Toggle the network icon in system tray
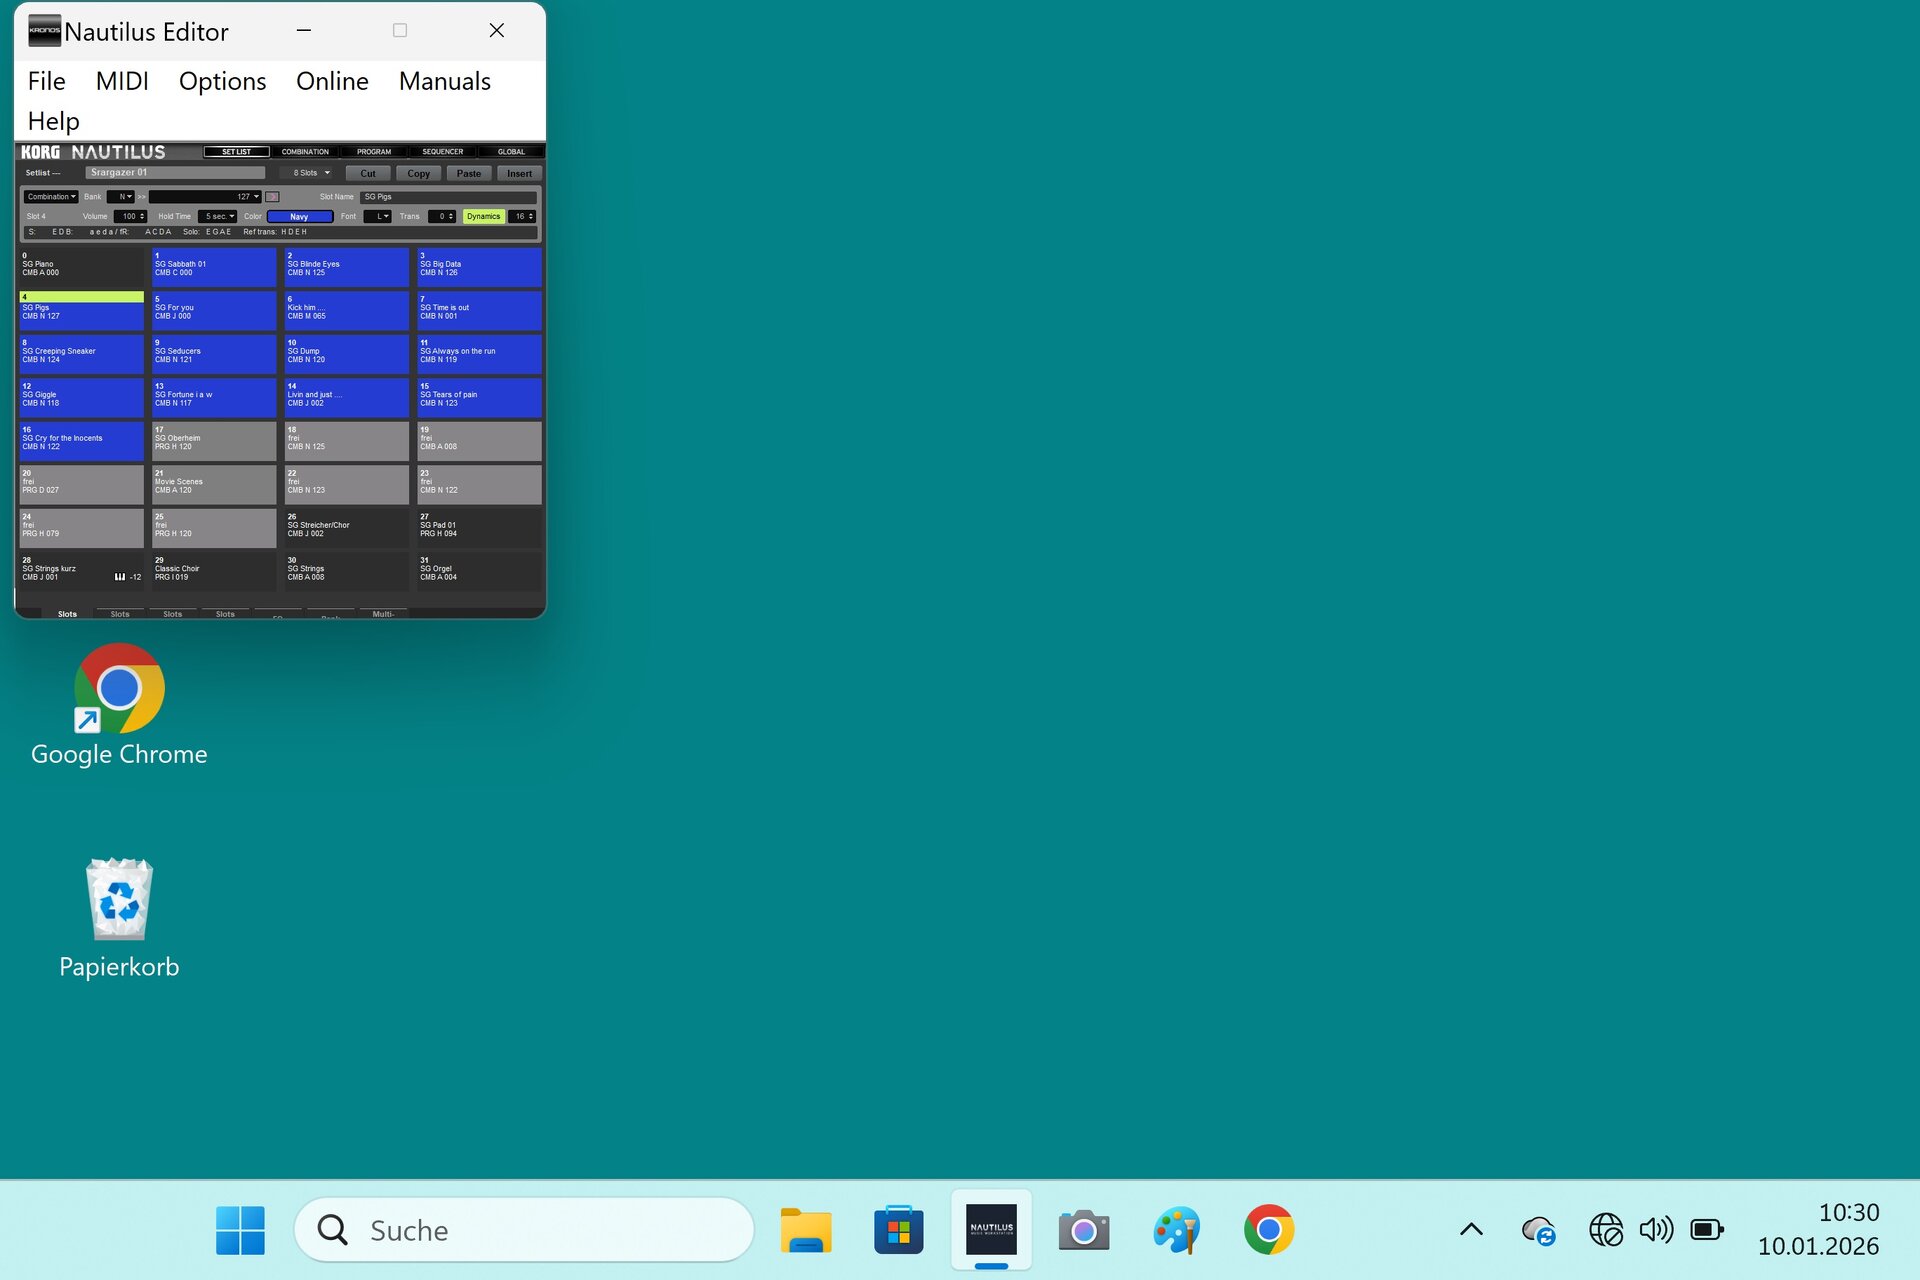Screen dimensions: 1920x1280 pos(1607,1229)
